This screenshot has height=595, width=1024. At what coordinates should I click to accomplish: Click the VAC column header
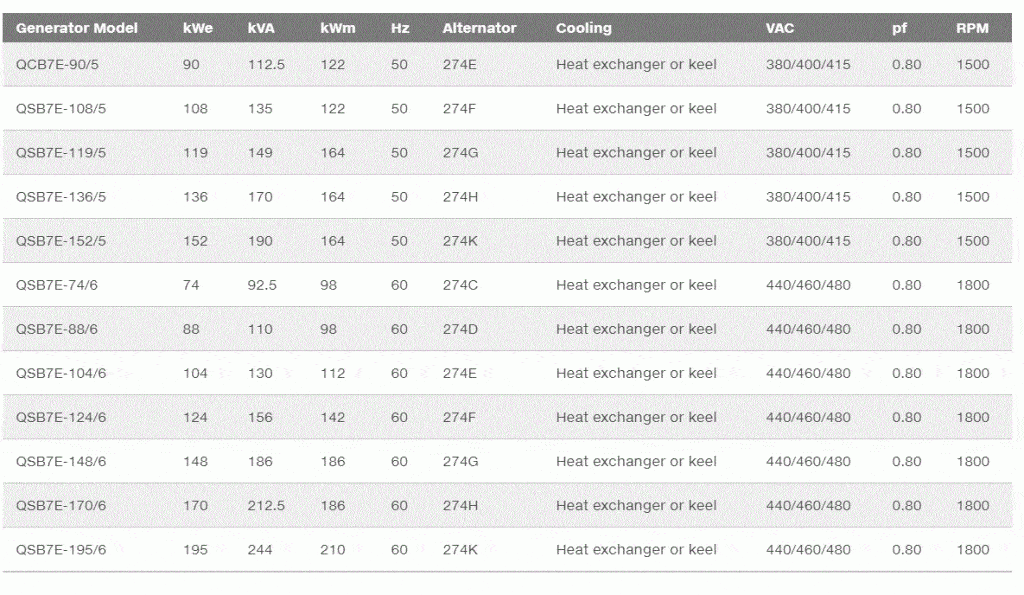779,28
